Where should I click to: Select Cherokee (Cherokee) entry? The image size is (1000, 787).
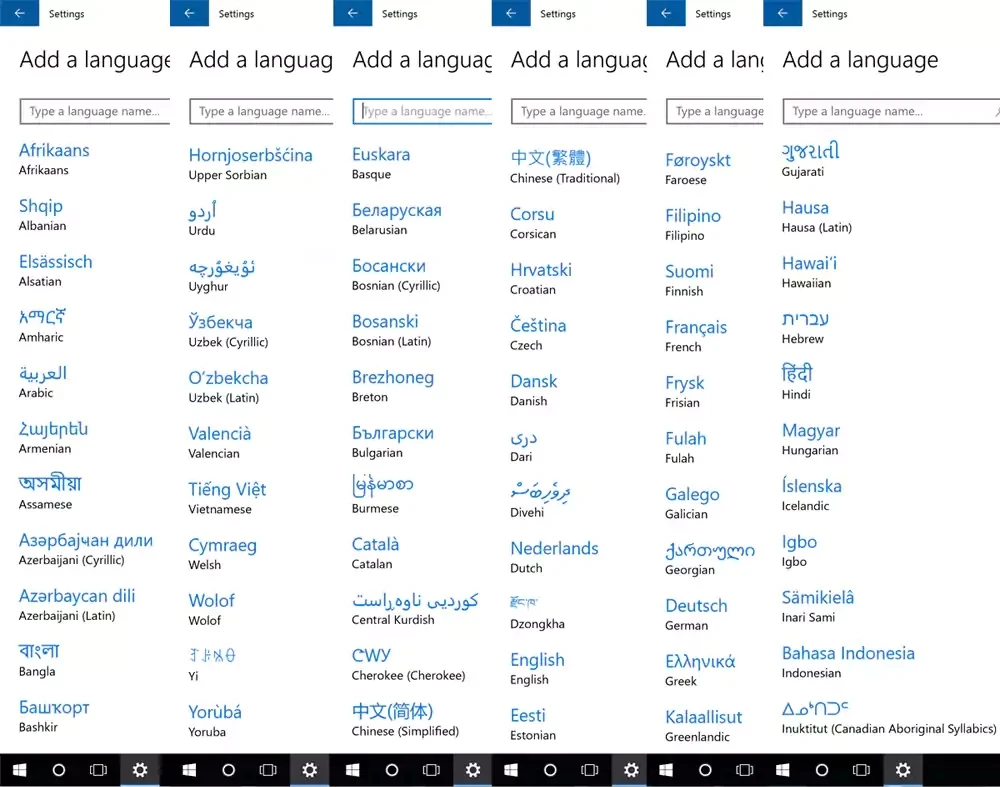click(408, 665)
